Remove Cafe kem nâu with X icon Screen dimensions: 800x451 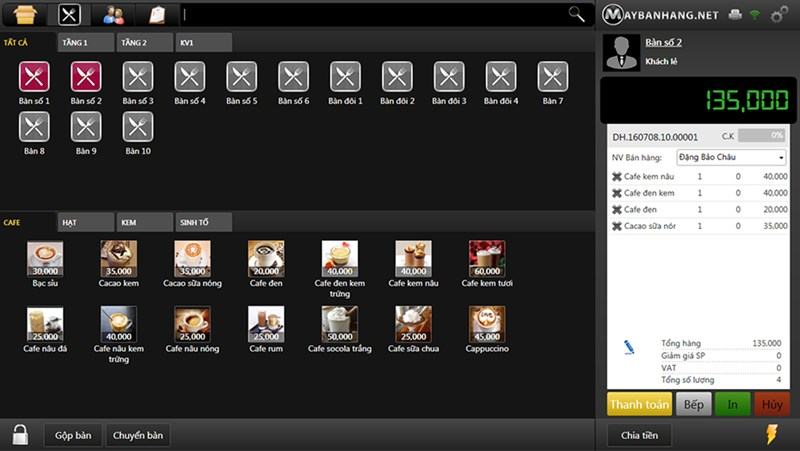[616, 177]
